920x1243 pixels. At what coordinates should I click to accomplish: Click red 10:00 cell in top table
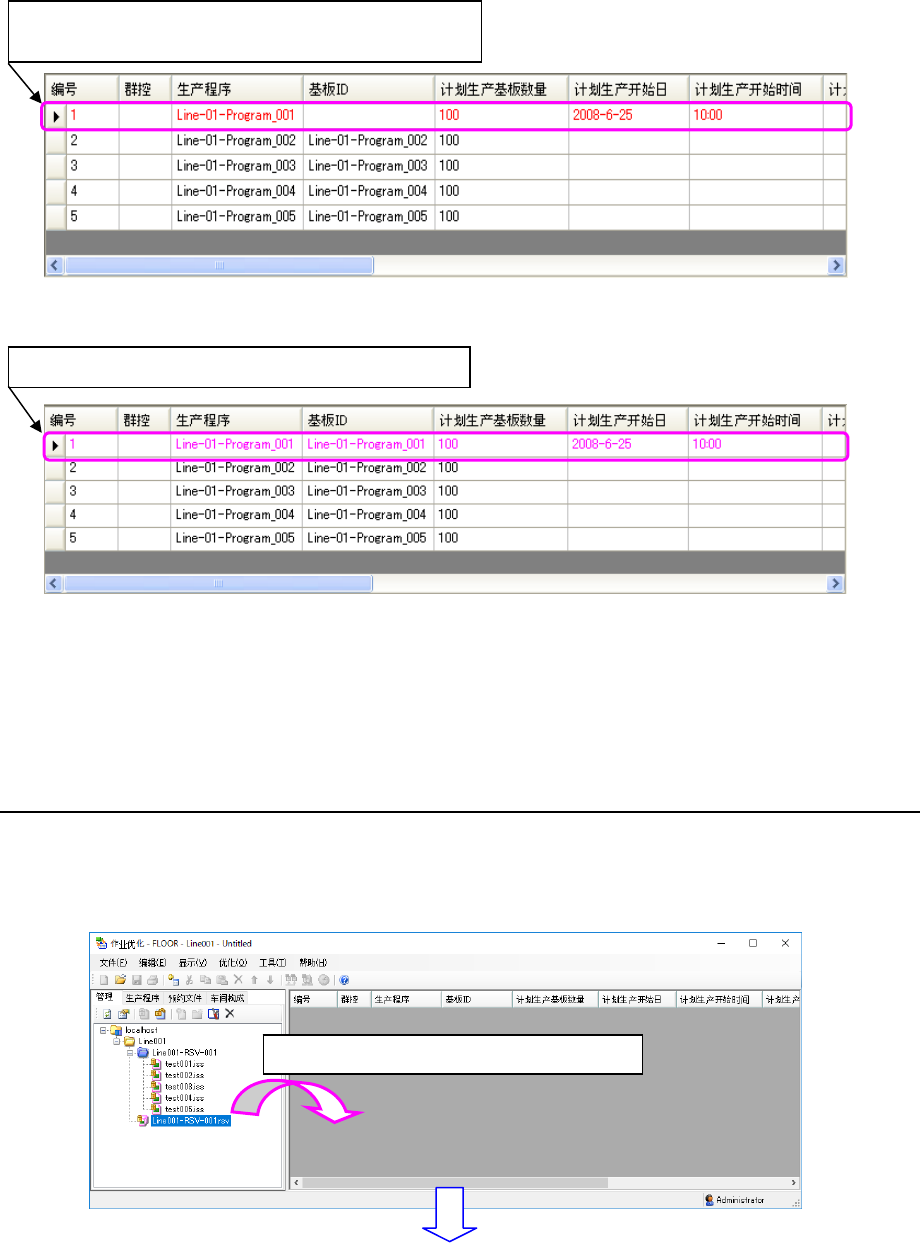[755, 115]
